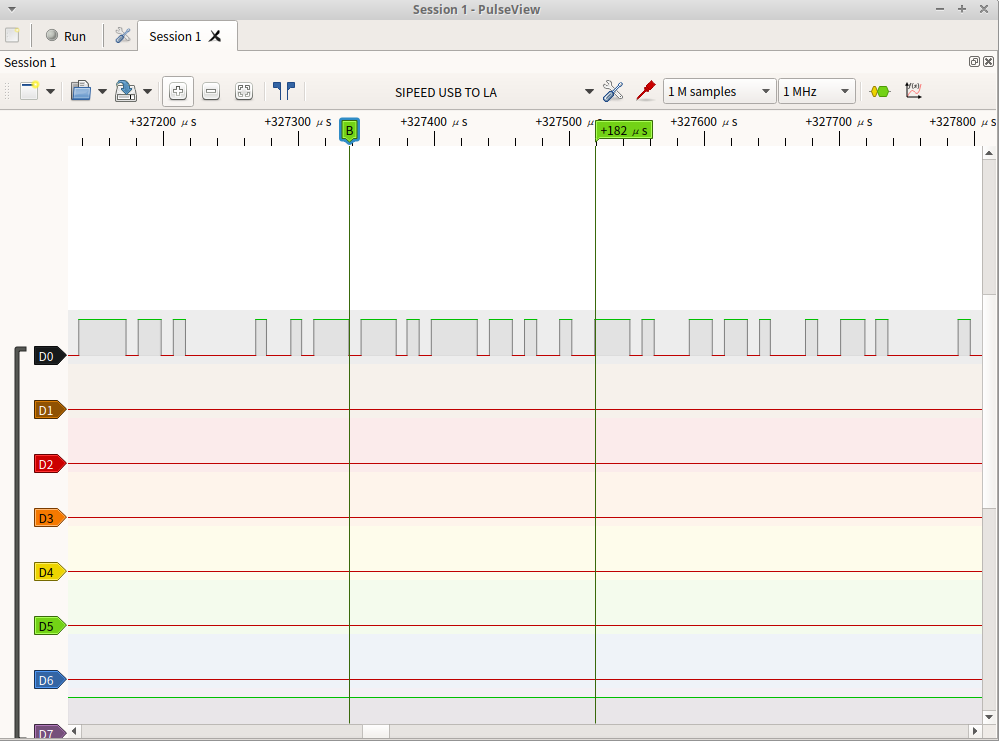This screenshot has height=741, width=999.
Task: Add a protocol decoder
Action: tap(880, 92)
